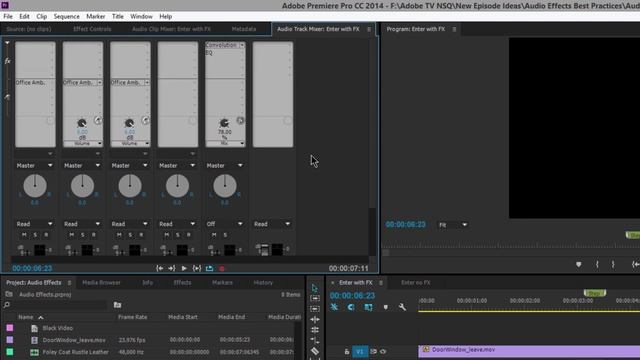Screen dimensions: 640x360
Task: Click the green marker on the timeline ruler
Action: [x=595, y=293]
